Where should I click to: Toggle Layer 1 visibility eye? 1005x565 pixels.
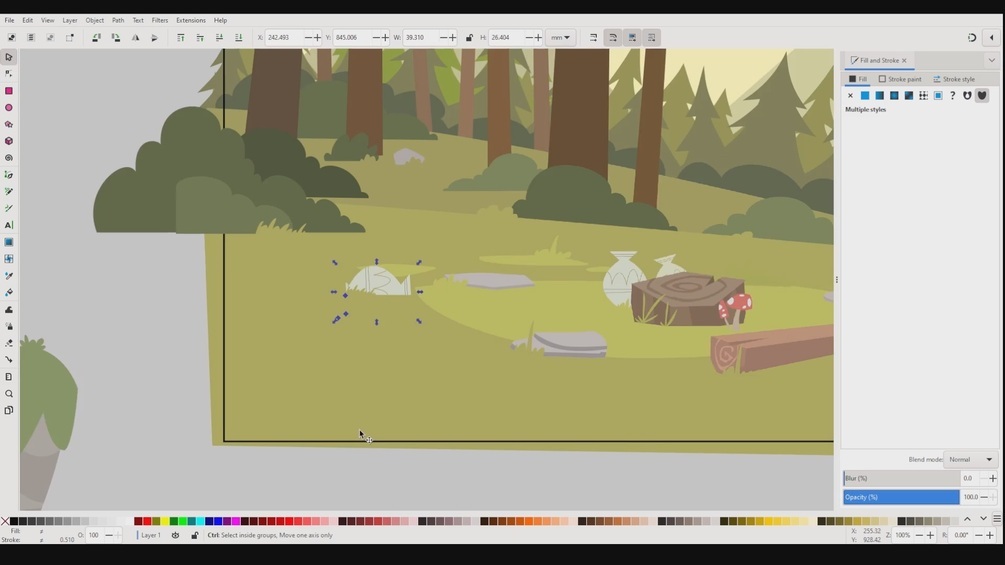click(175, 536)
